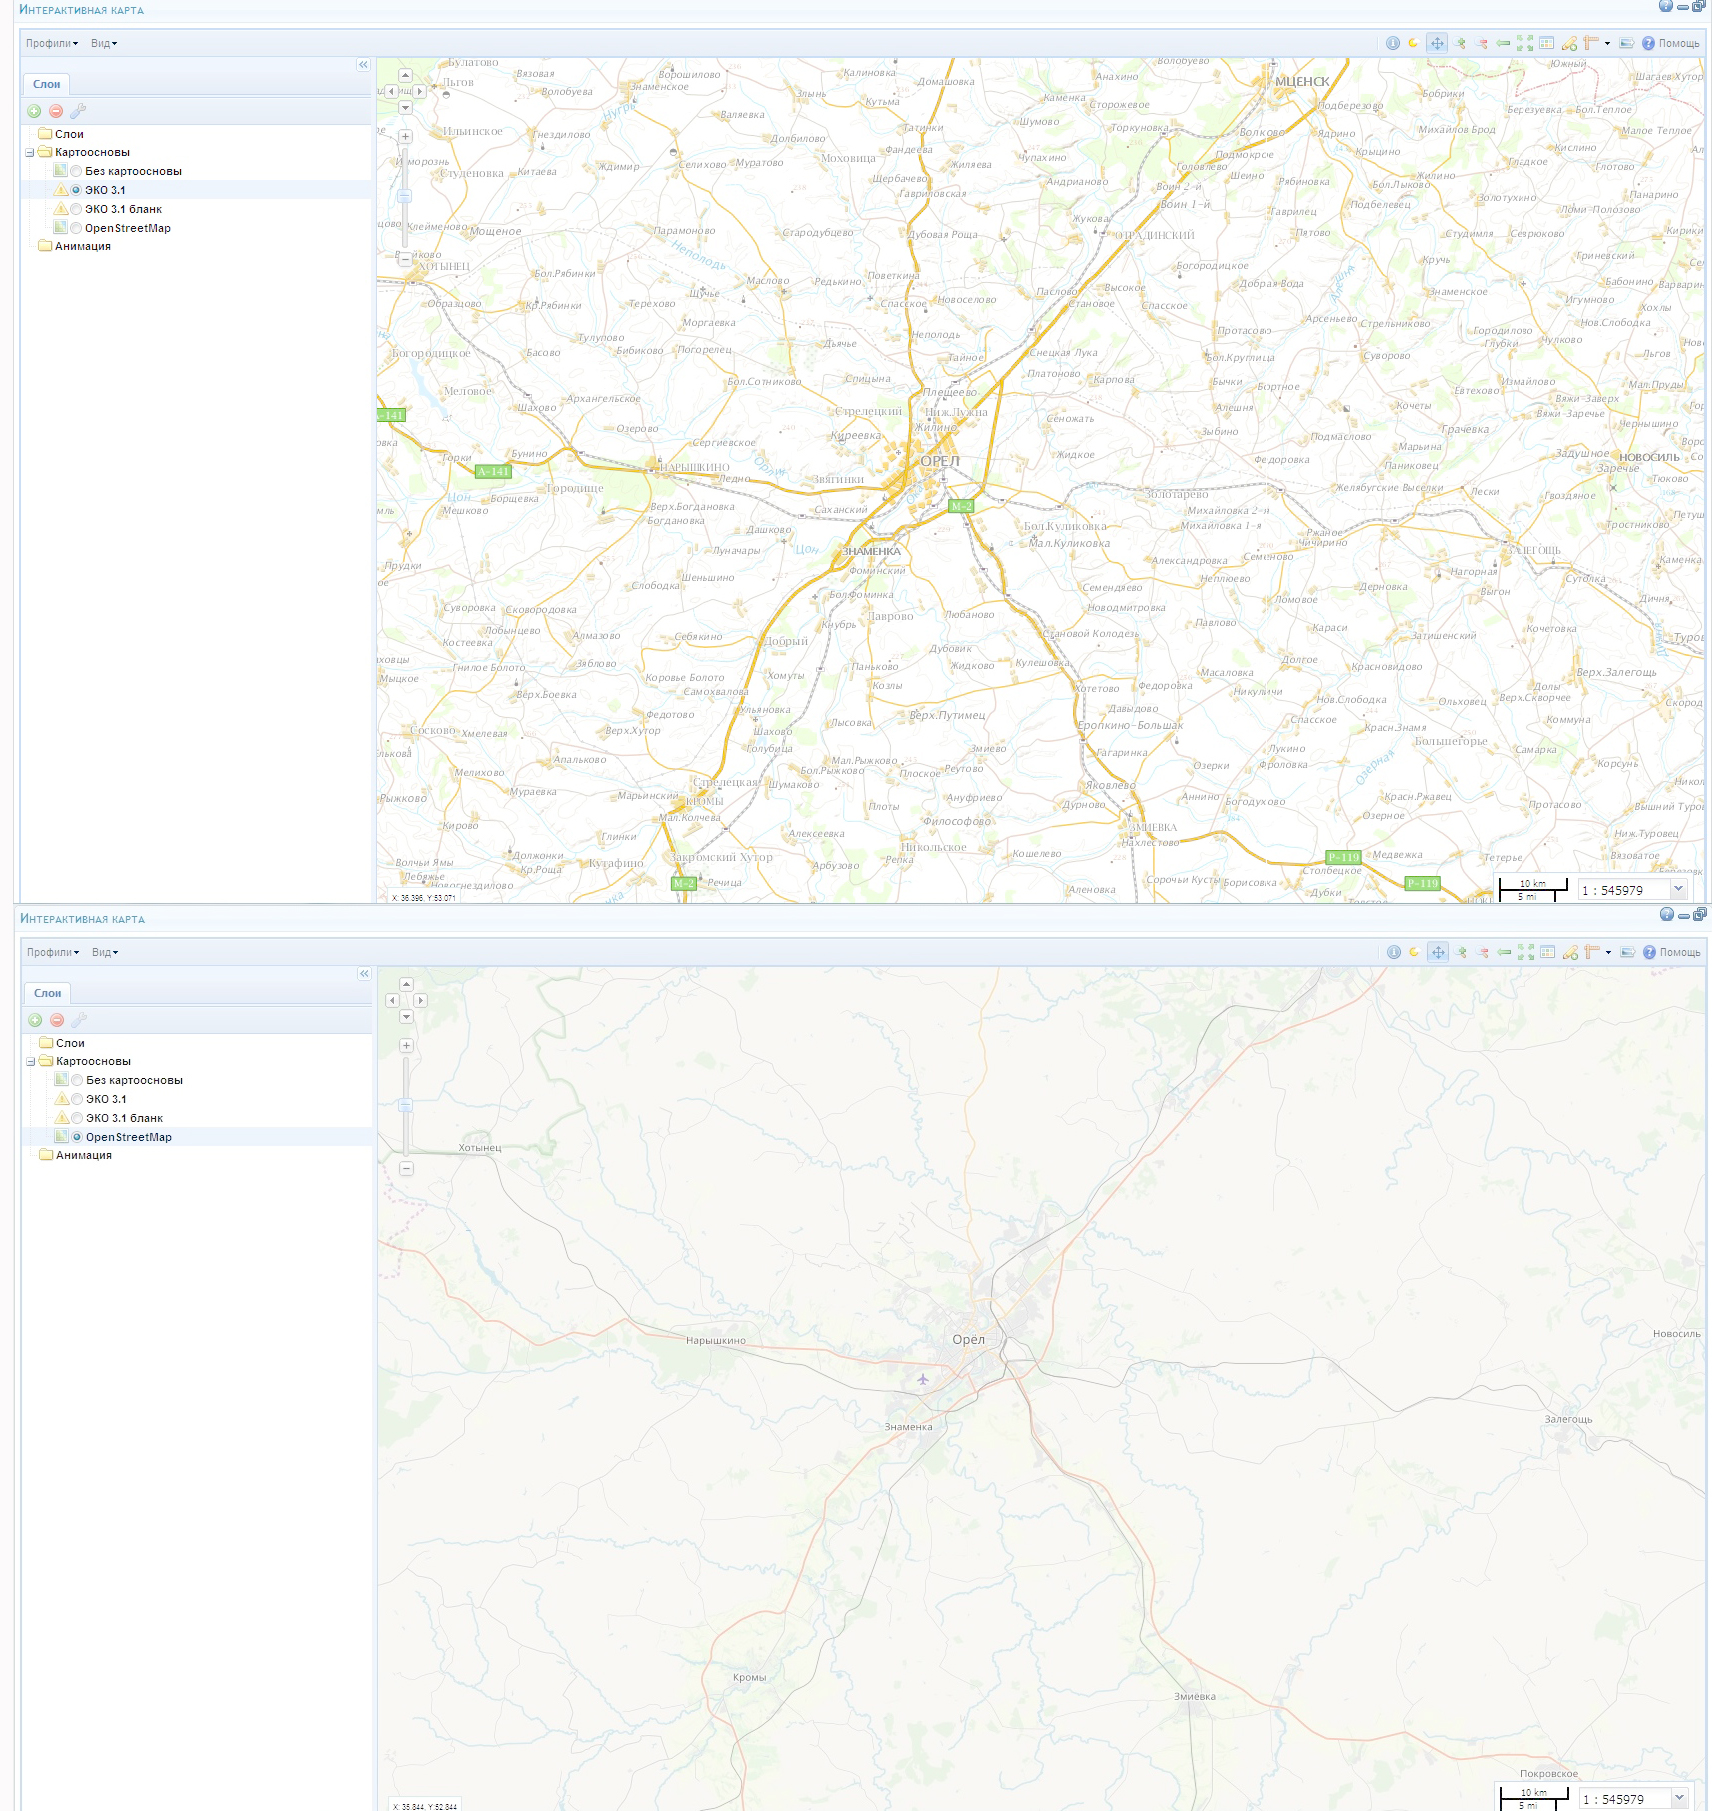Select the 'Без картоосновы' radio in the upper panel
Screen dimensions: 1712x1811
[x=76, y=171]
